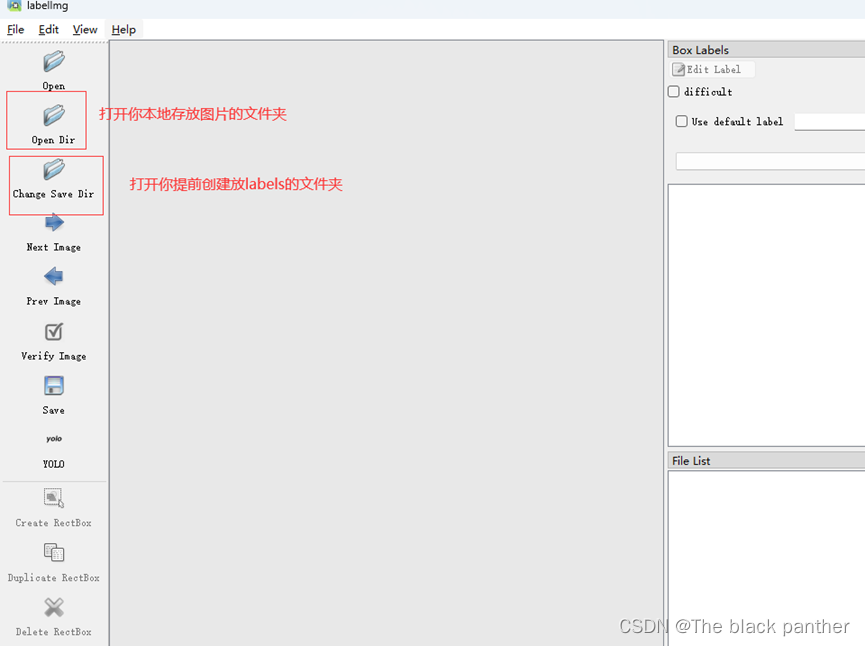Click the Verify Image checkmark icon

click(54, 332)
